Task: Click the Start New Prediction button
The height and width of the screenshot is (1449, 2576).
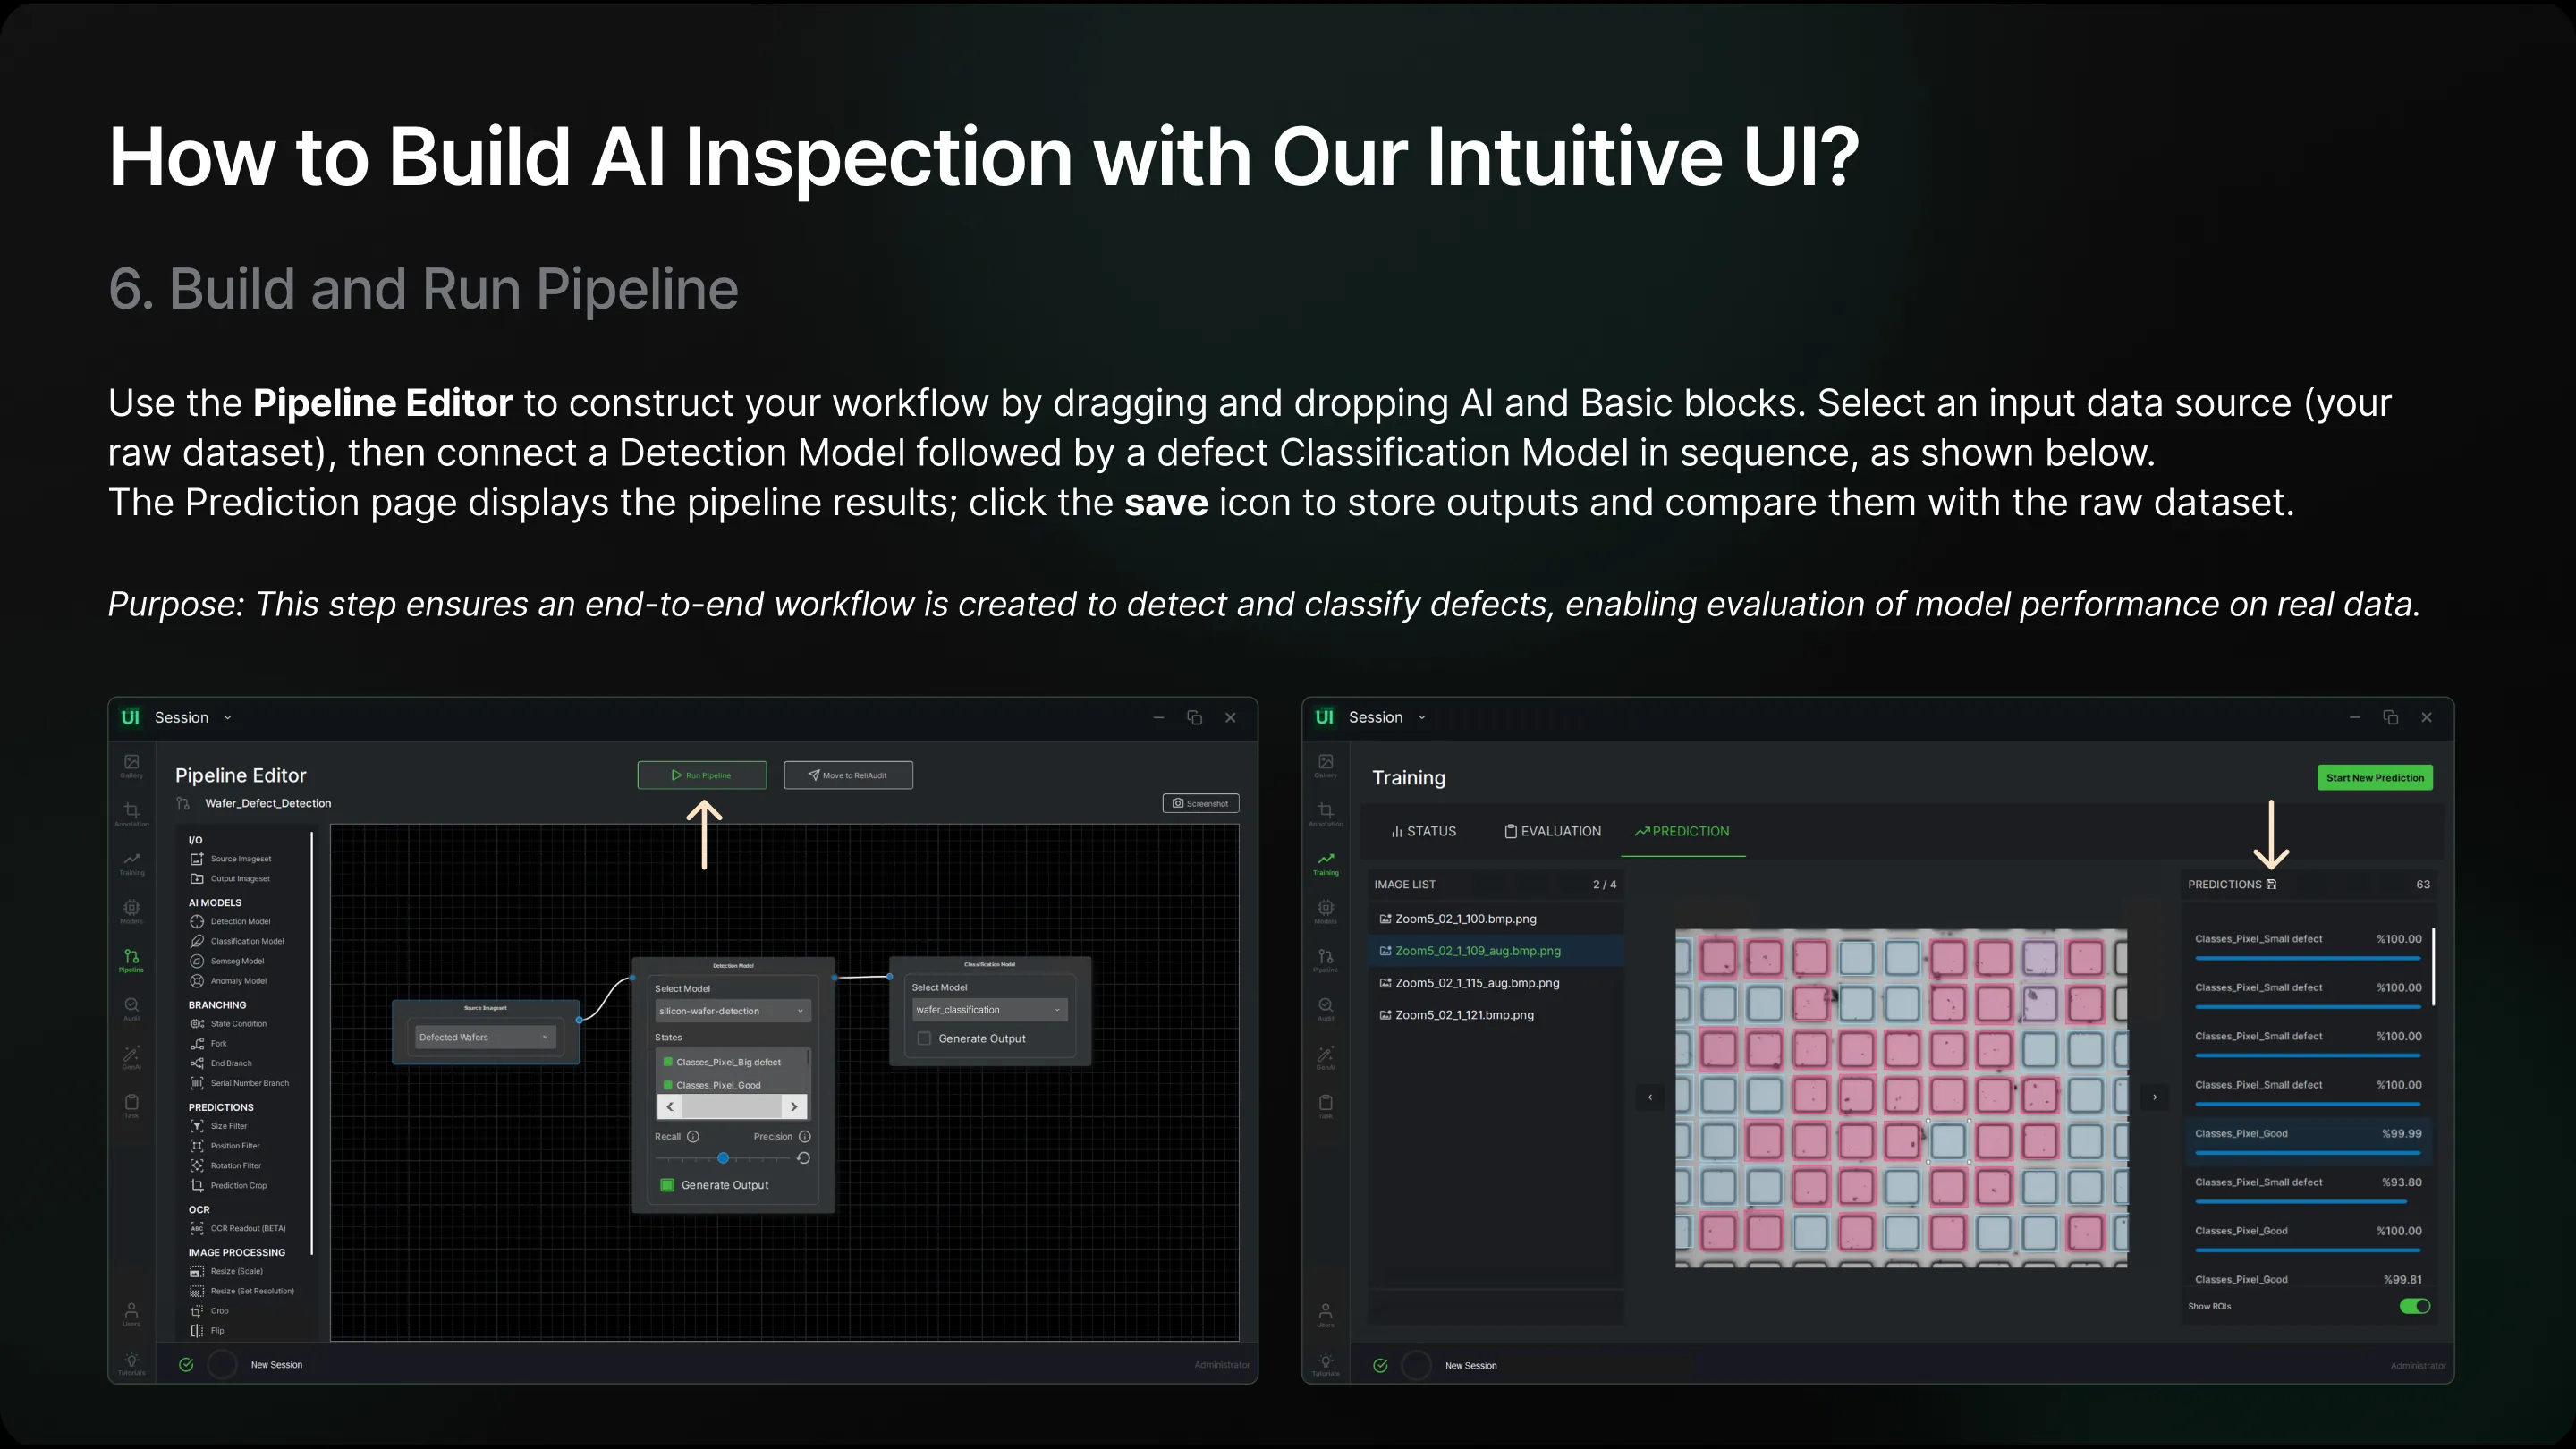Action: pyautogui.click(x=2375, y=778)
